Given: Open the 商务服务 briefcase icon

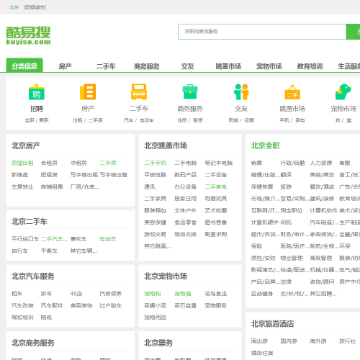Looking at the screenshot, I should pyautogui.click(x=190, y=92).
